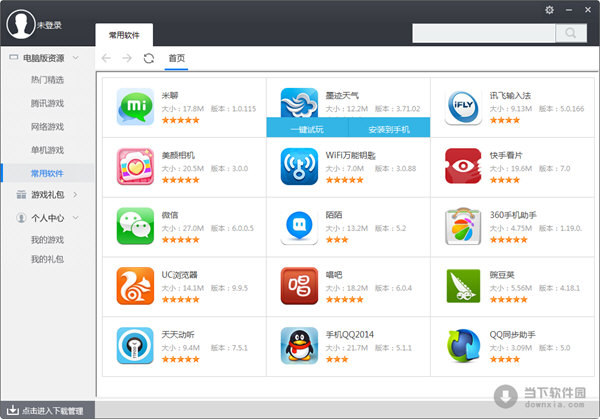
Task: Click the 电脑版资源 monitor icon
Action: coord(14,57)
